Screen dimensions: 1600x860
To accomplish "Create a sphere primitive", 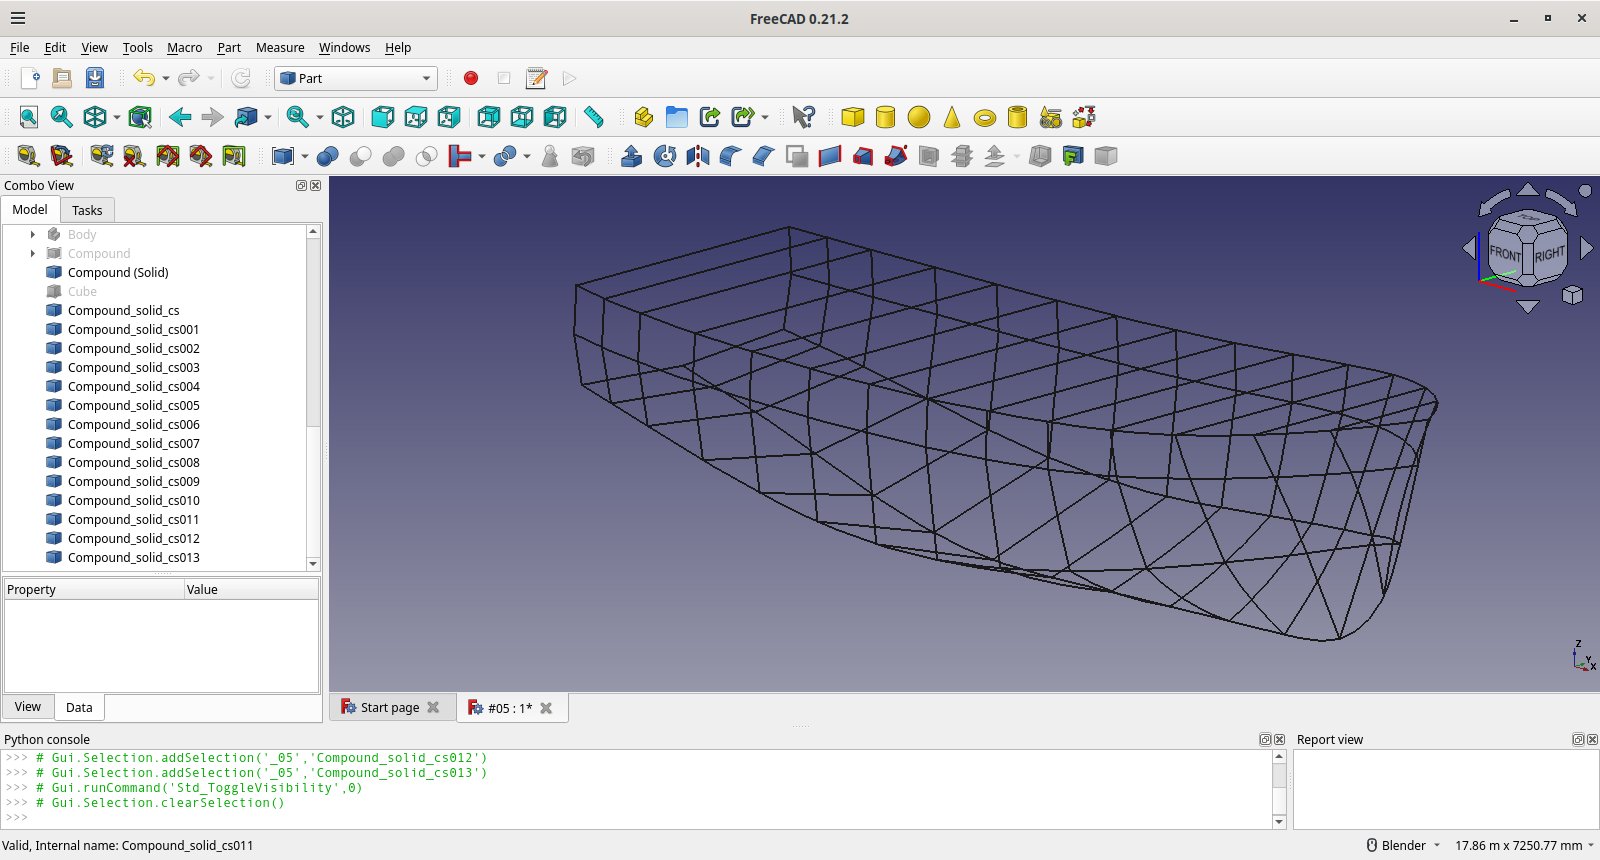I will (918, 117).
